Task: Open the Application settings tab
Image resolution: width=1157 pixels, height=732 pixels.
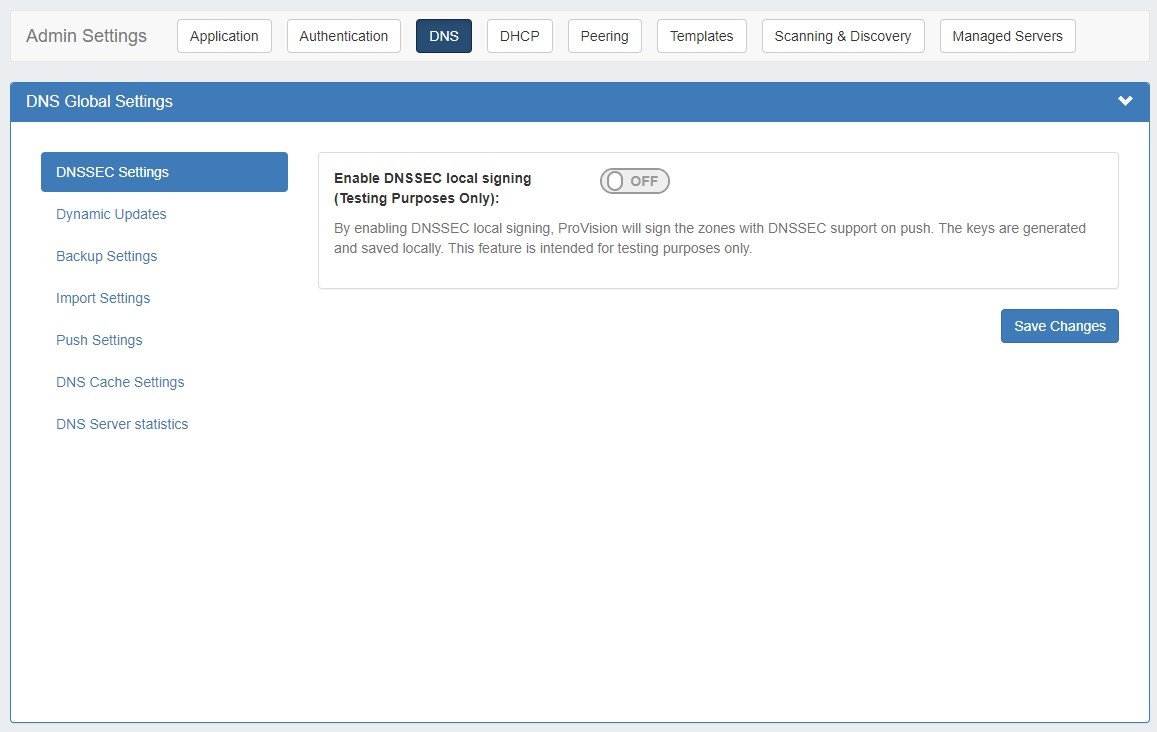Action: tap(224, 36)
